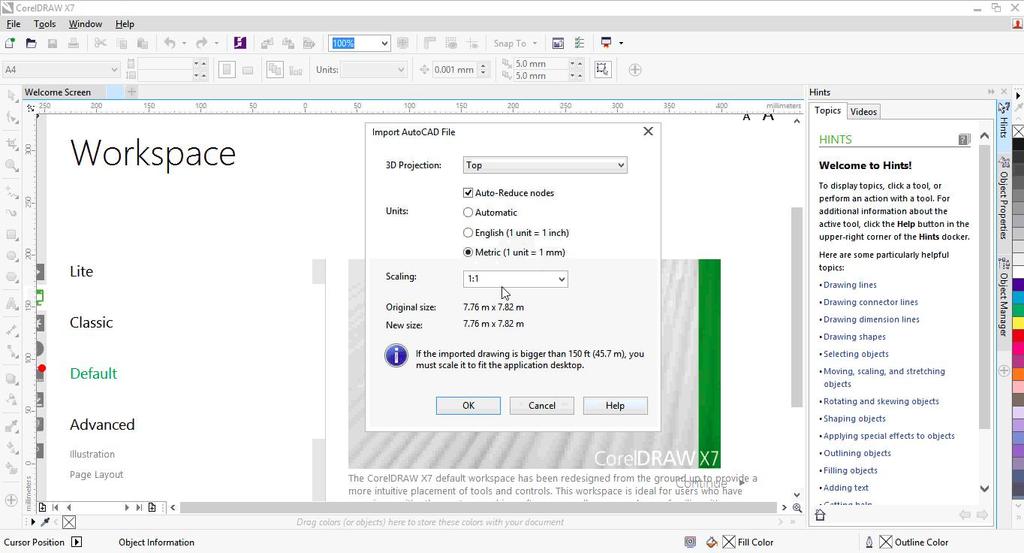Screen dimensions: 1024x553
Task: Open the Application Launcher dropdown arrow
Action: tap(621, 43)
